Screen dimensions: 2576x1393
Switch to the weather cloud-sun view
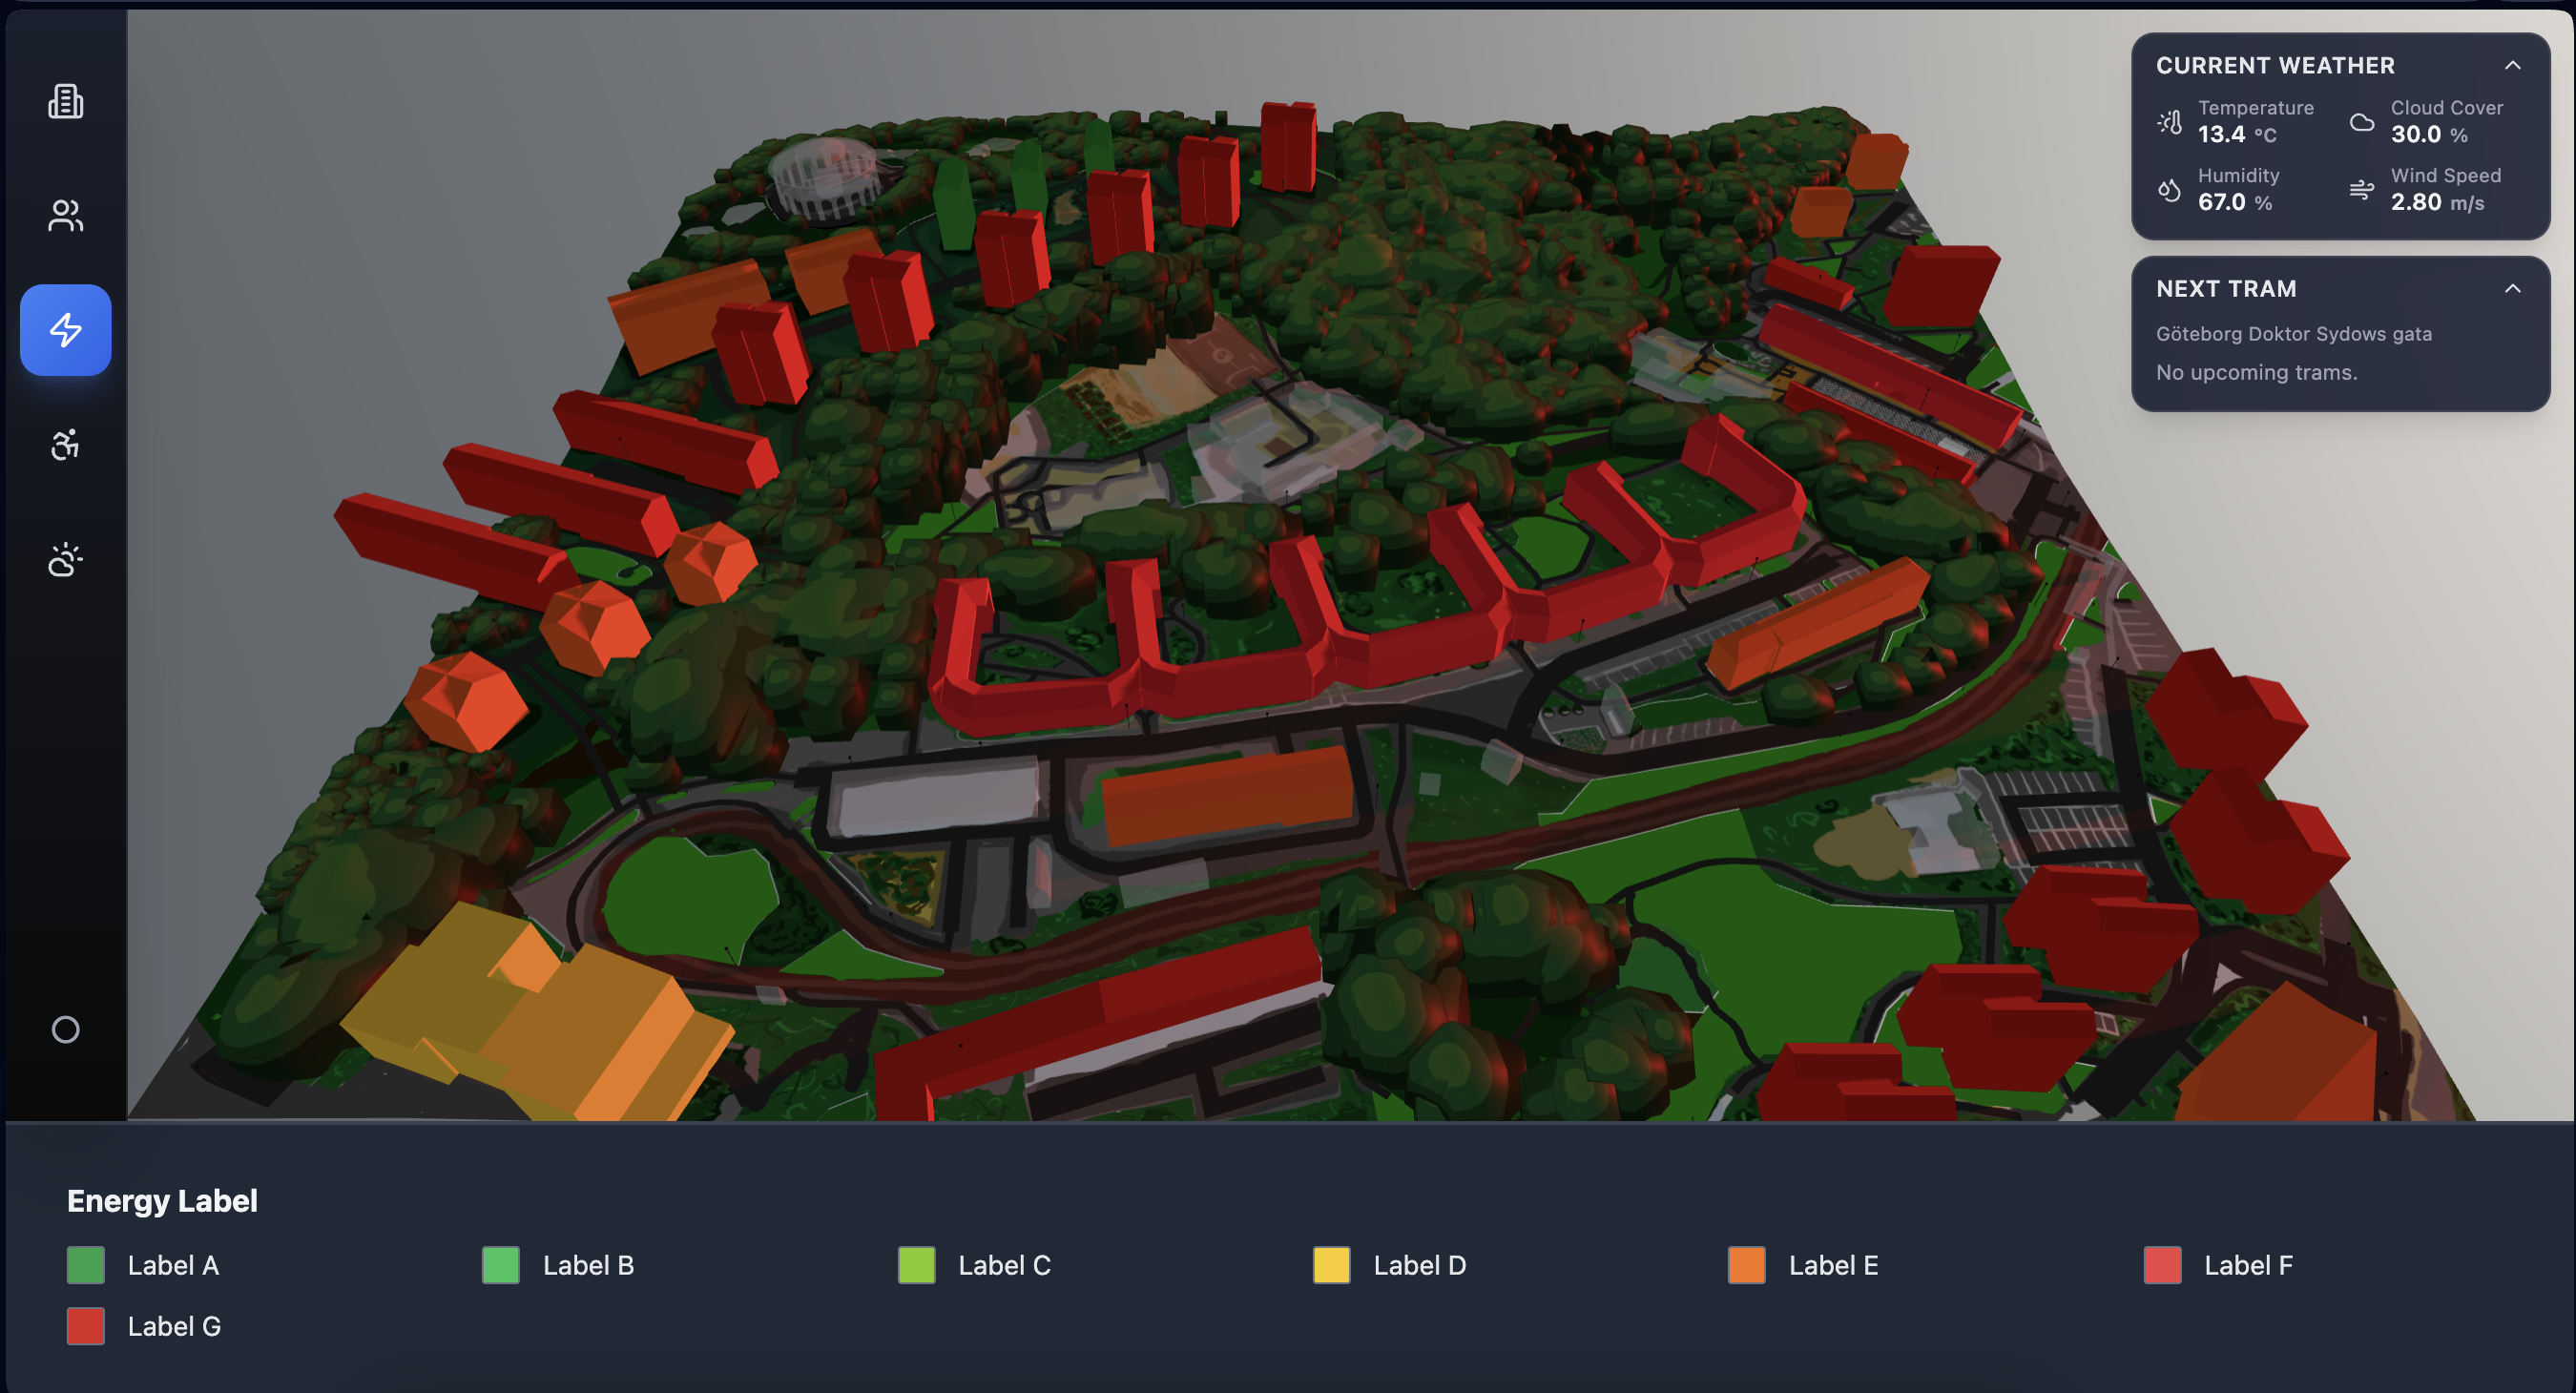point(66,560)
